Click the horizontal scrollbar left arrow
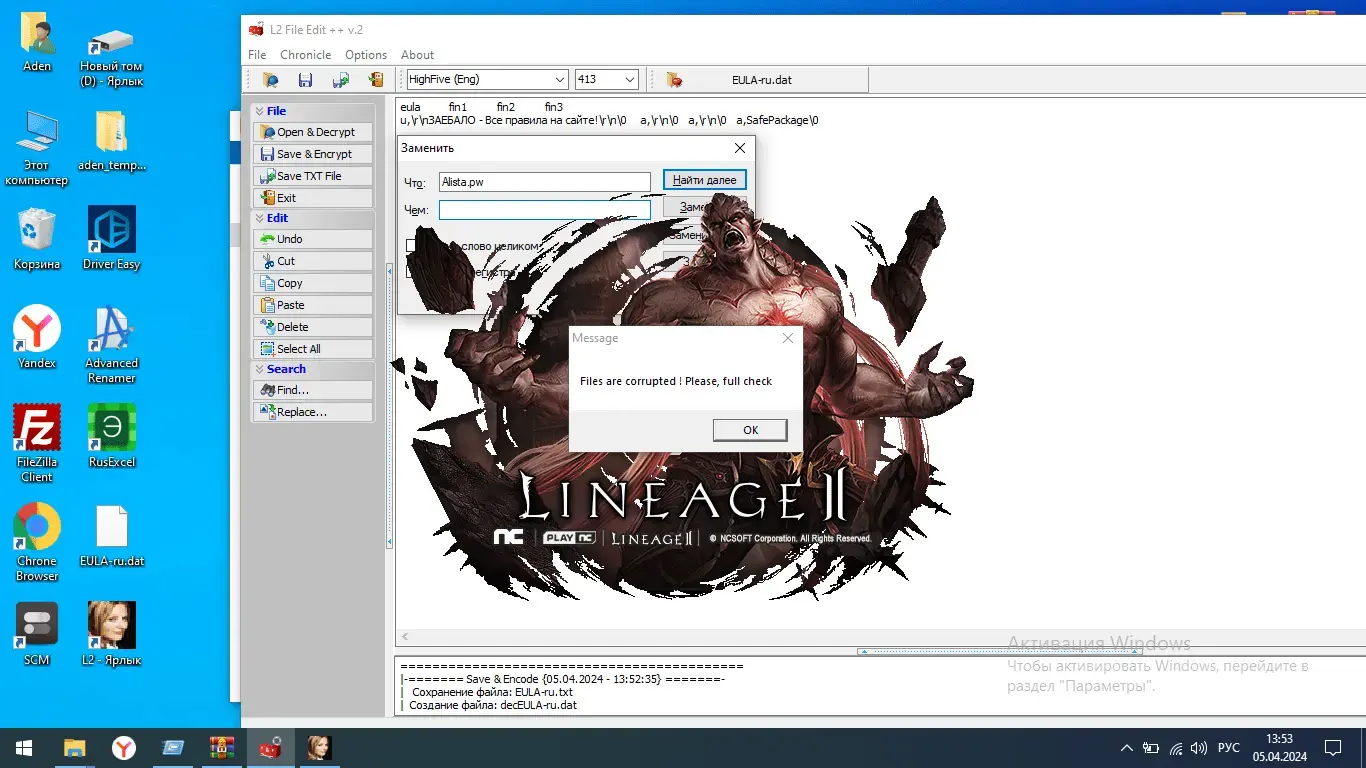This screenshot has height=768, width=1366. pyautogui.click(x=405, y=637)
